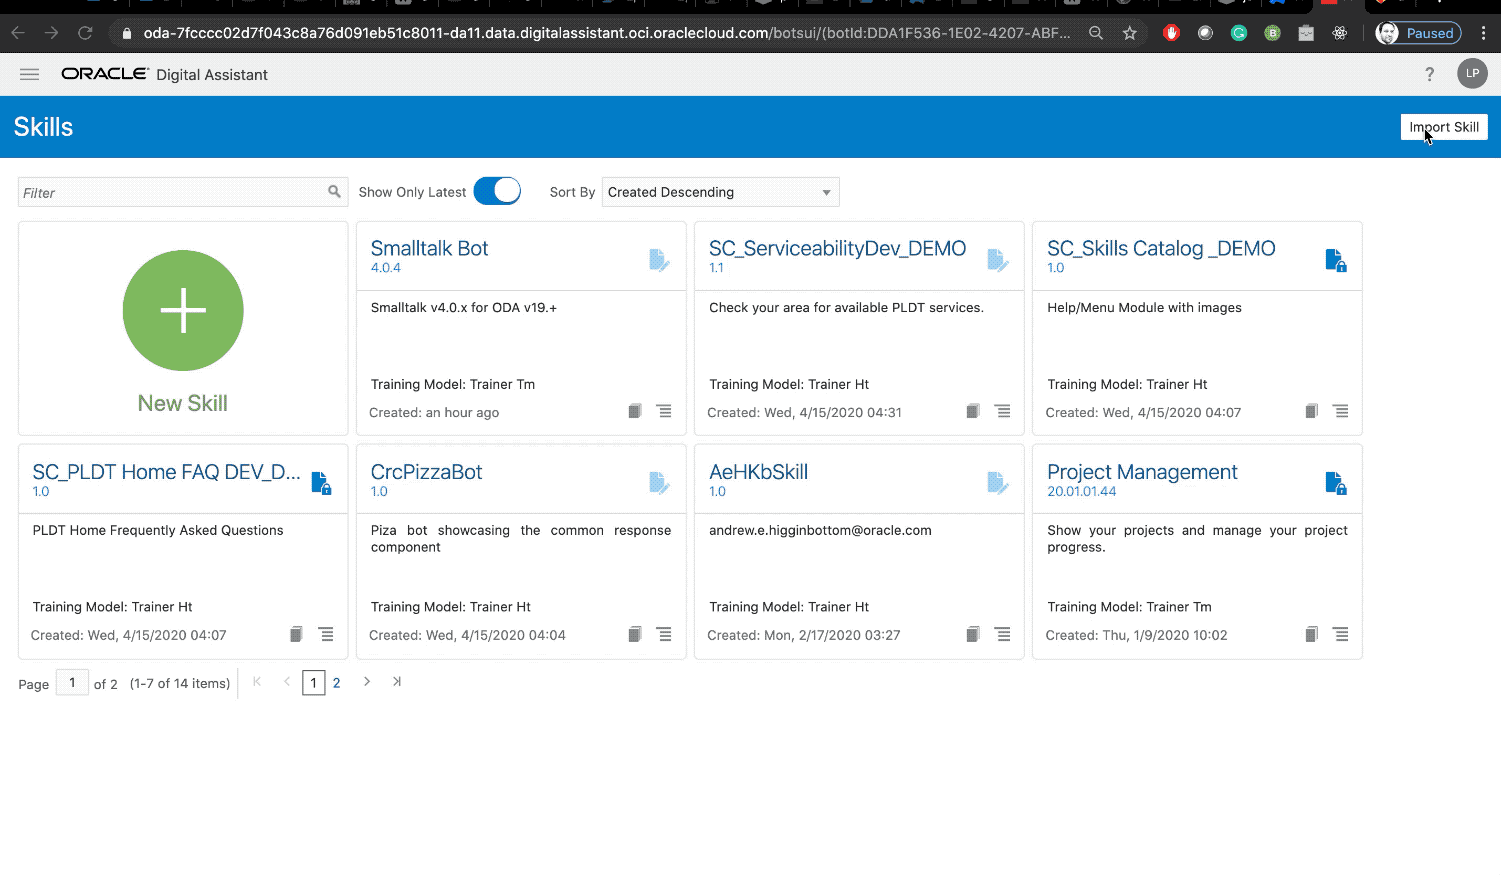Viewport: 1501px width, 875px height.
Task: Open options menu on Project Management card
Action: point(1341,634)
